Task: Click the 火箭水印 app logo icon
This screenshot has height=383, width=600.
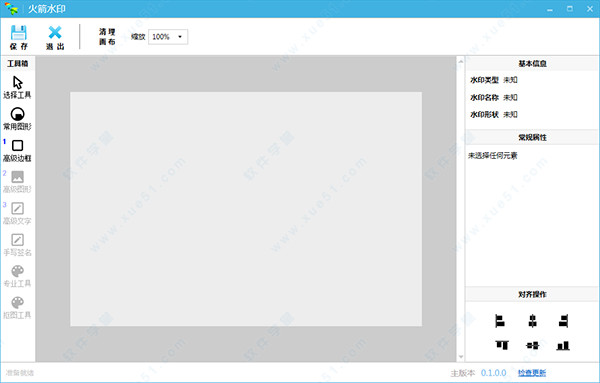Action: (x=11, y=8)
